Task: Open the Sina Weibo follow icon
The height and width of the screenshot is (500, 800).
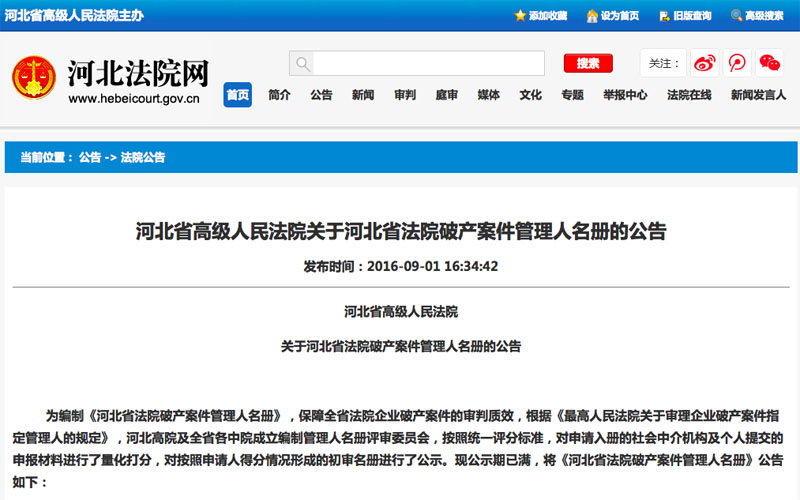Action: click(x=705, y=63)
